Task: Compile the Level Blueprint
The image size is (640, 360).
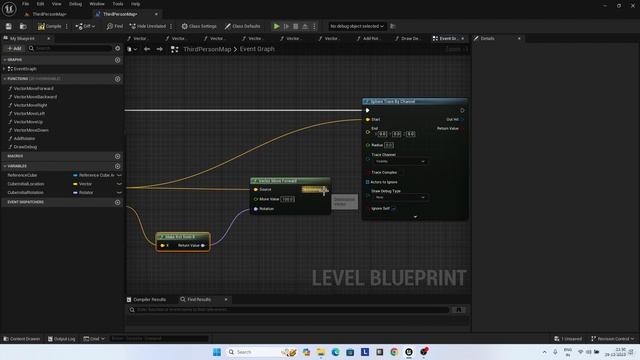Action: coord(49,26)
